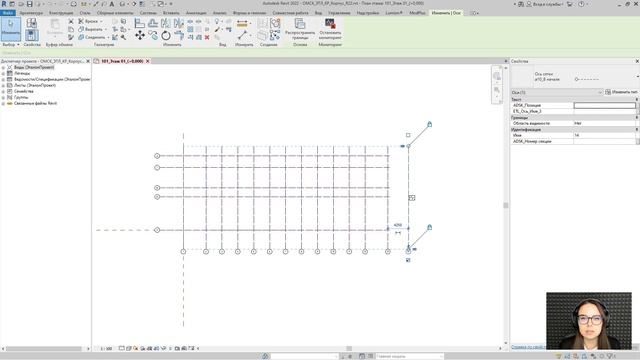Collapse the Идентификация properties section
This screenshot has height=360, width=640.
pos(636,129)
